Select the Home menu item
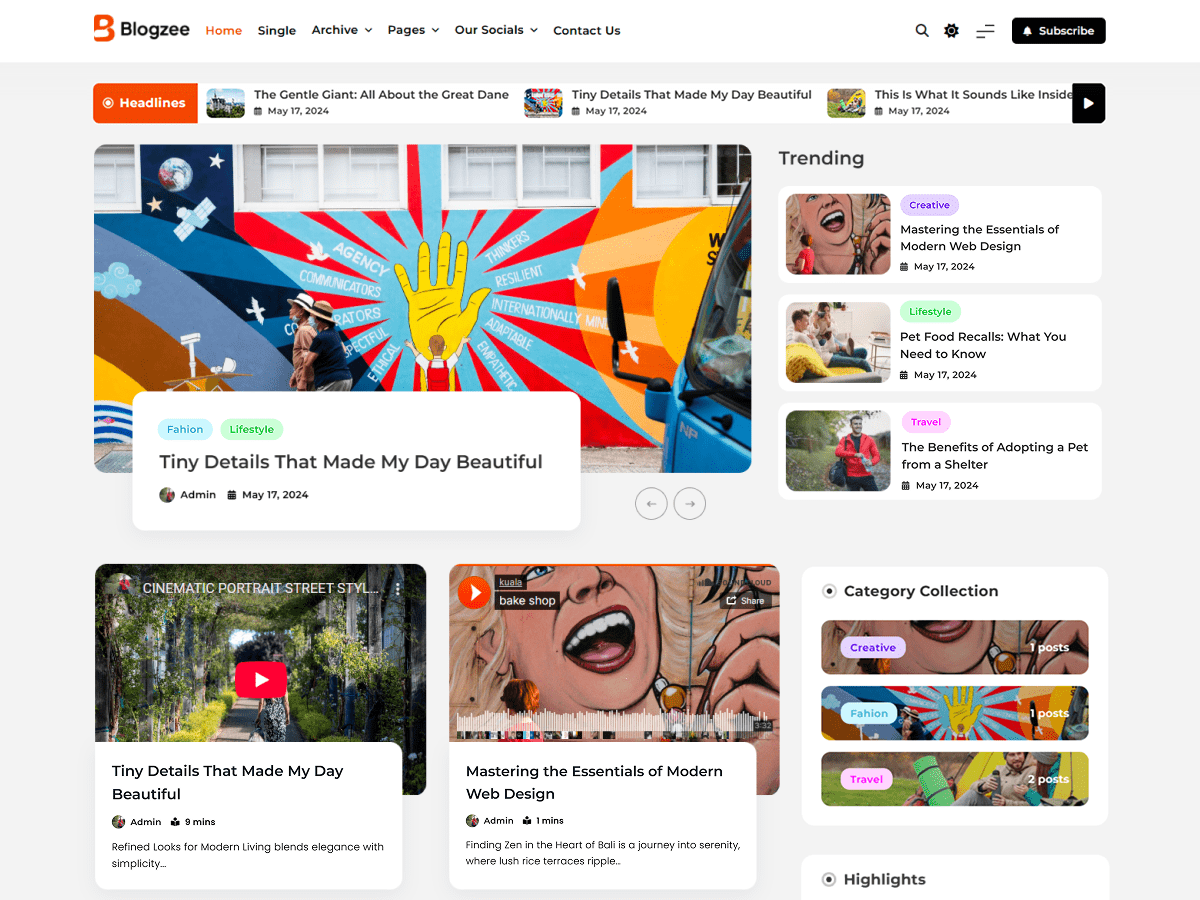1200x900 pixels. [223, 30]
